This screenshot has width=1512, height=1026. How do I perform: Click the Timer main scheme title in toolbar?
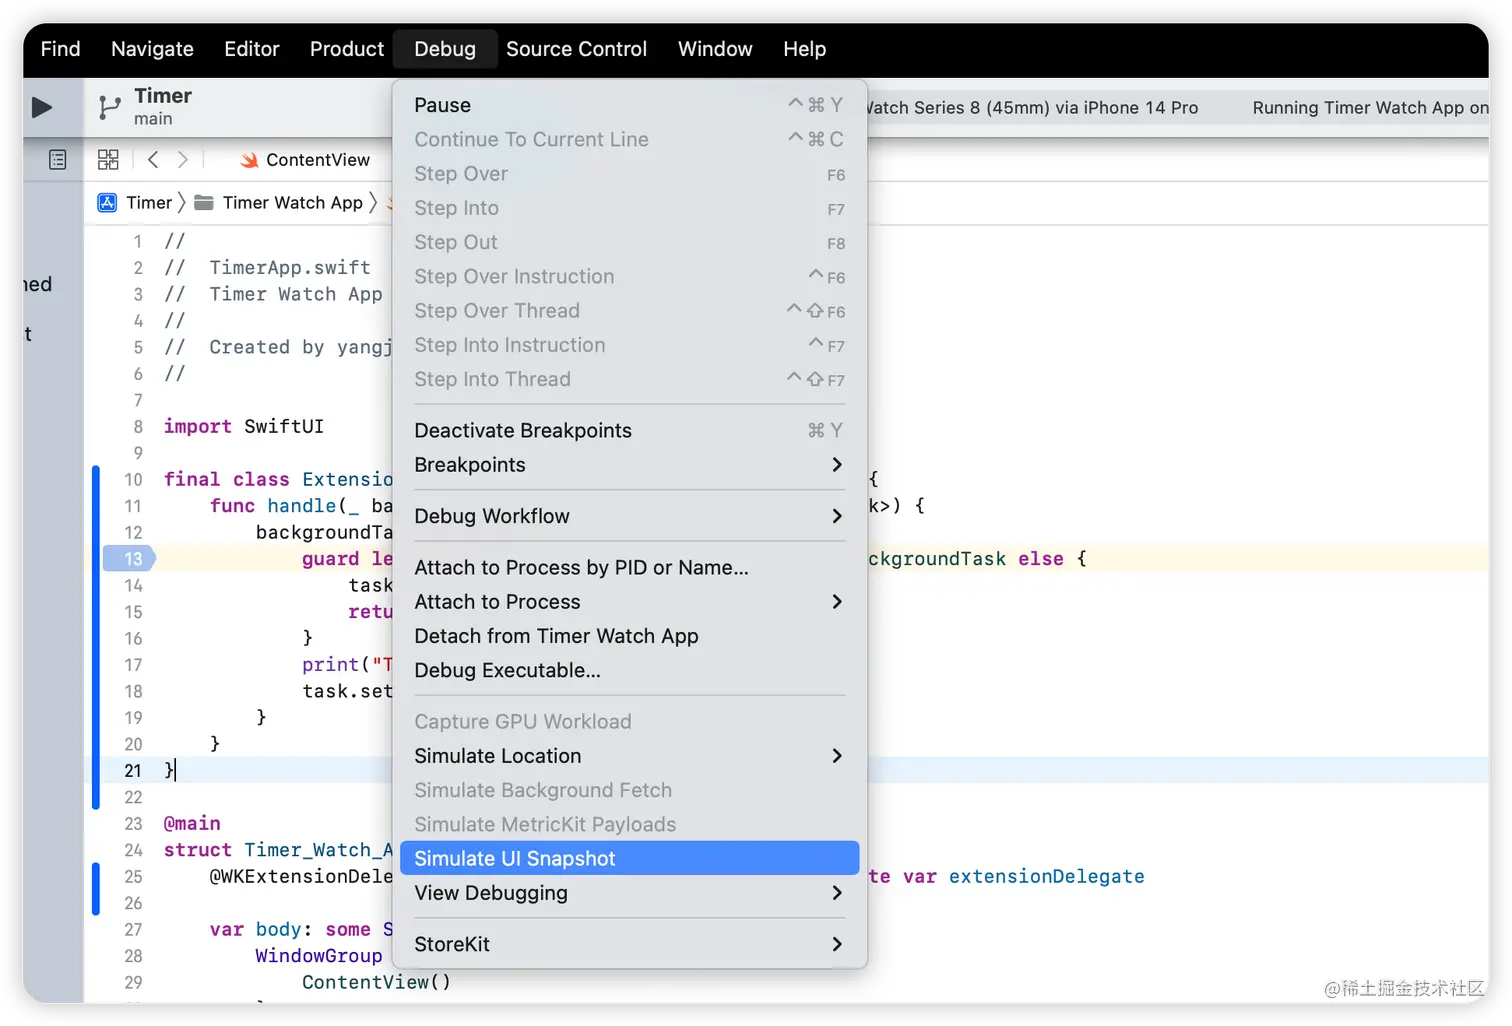(x=162, y=106)
